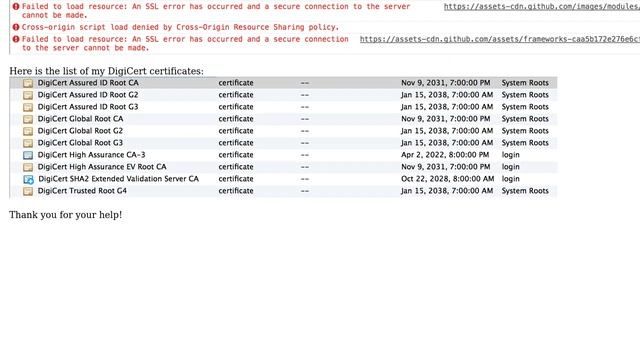Click System Roots in the DigiCert Global Root CA row
This screenshot has width=640, height=360.
point(525,119)
